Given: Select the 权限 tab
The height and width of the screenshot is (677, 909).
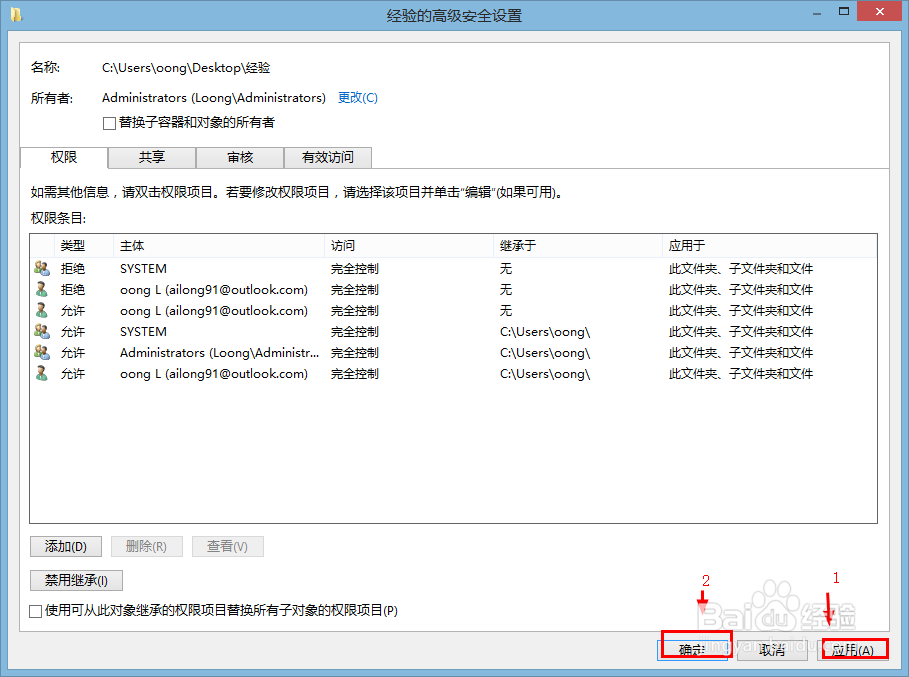Looking at the screenshot, I should pyautogui.click(x=64, y=157).
